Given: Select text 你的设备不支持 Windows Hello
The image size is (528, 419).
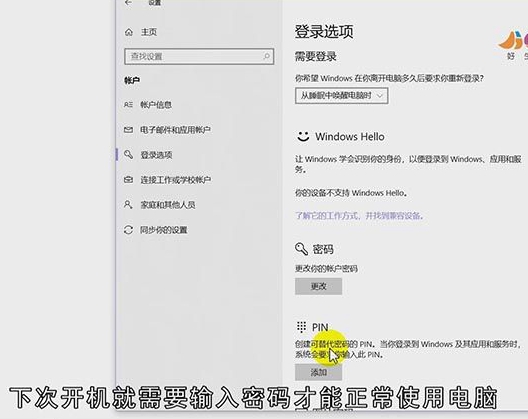Looking at the screenshot, I should 351,193.
